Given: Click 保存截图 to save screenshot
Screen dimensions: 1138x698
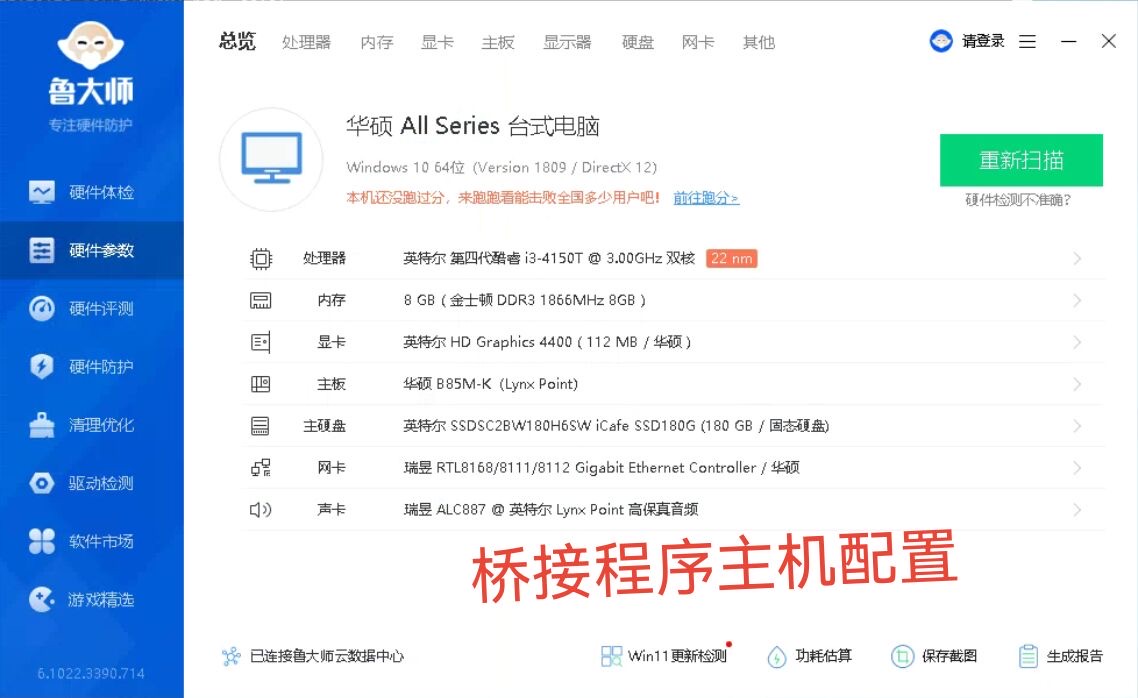Looking at the screenshot, I should 934,656.
